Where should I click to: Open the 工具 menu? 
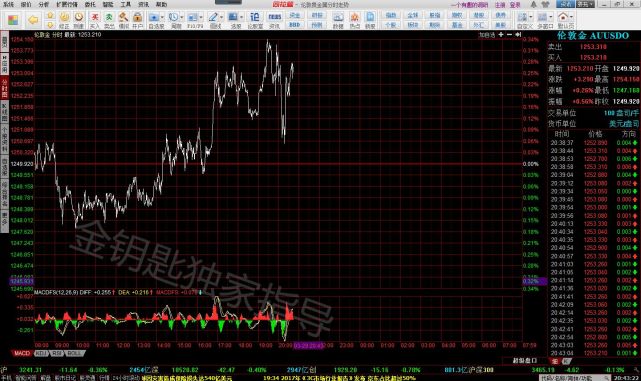coord(126,4)
